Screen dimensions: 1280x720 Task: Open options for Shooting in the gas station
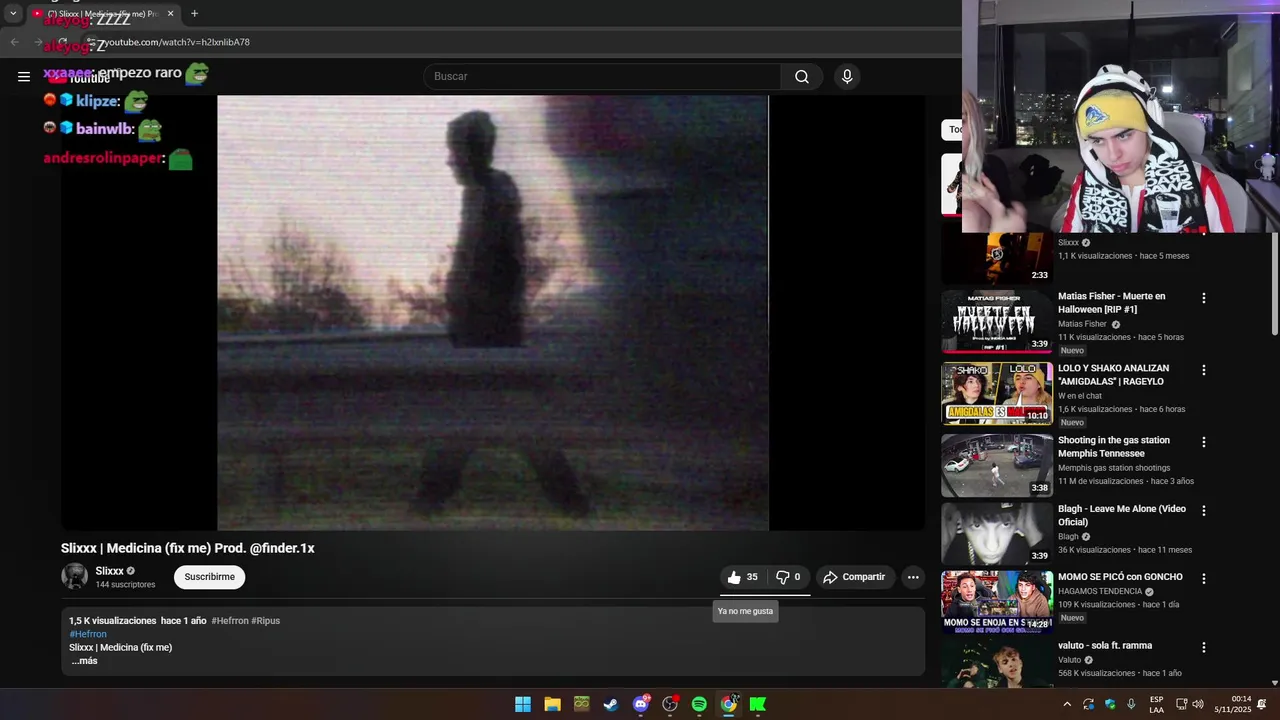(1204, 442)
